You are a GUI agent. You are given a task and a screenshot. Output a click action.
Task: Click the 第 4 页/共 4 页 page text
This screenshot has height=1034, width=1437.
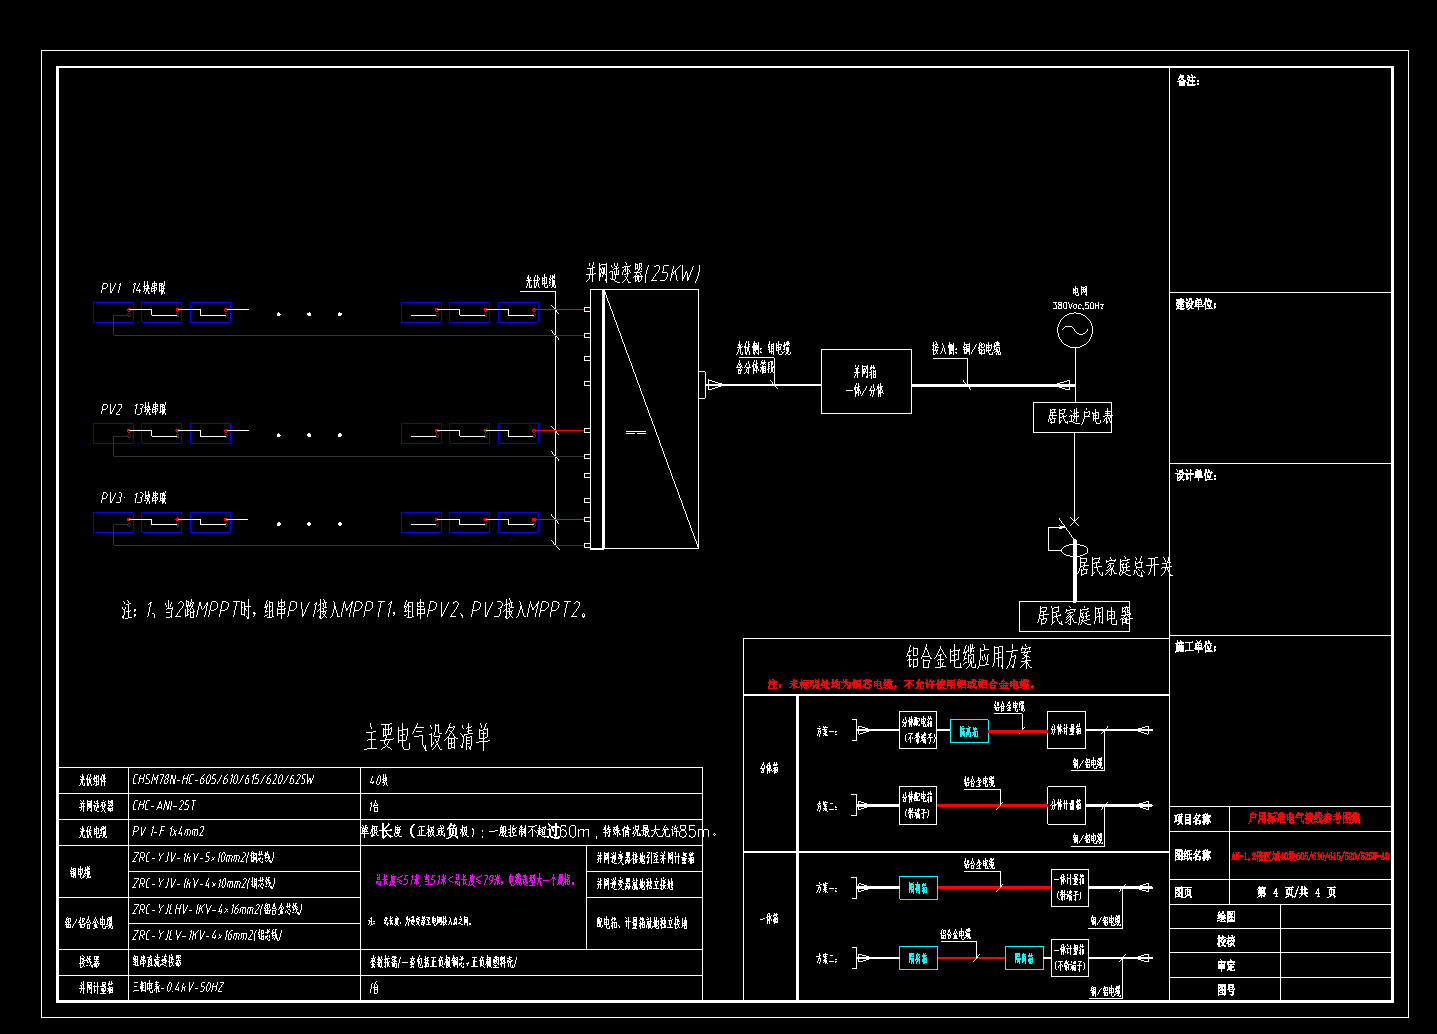1296,892
